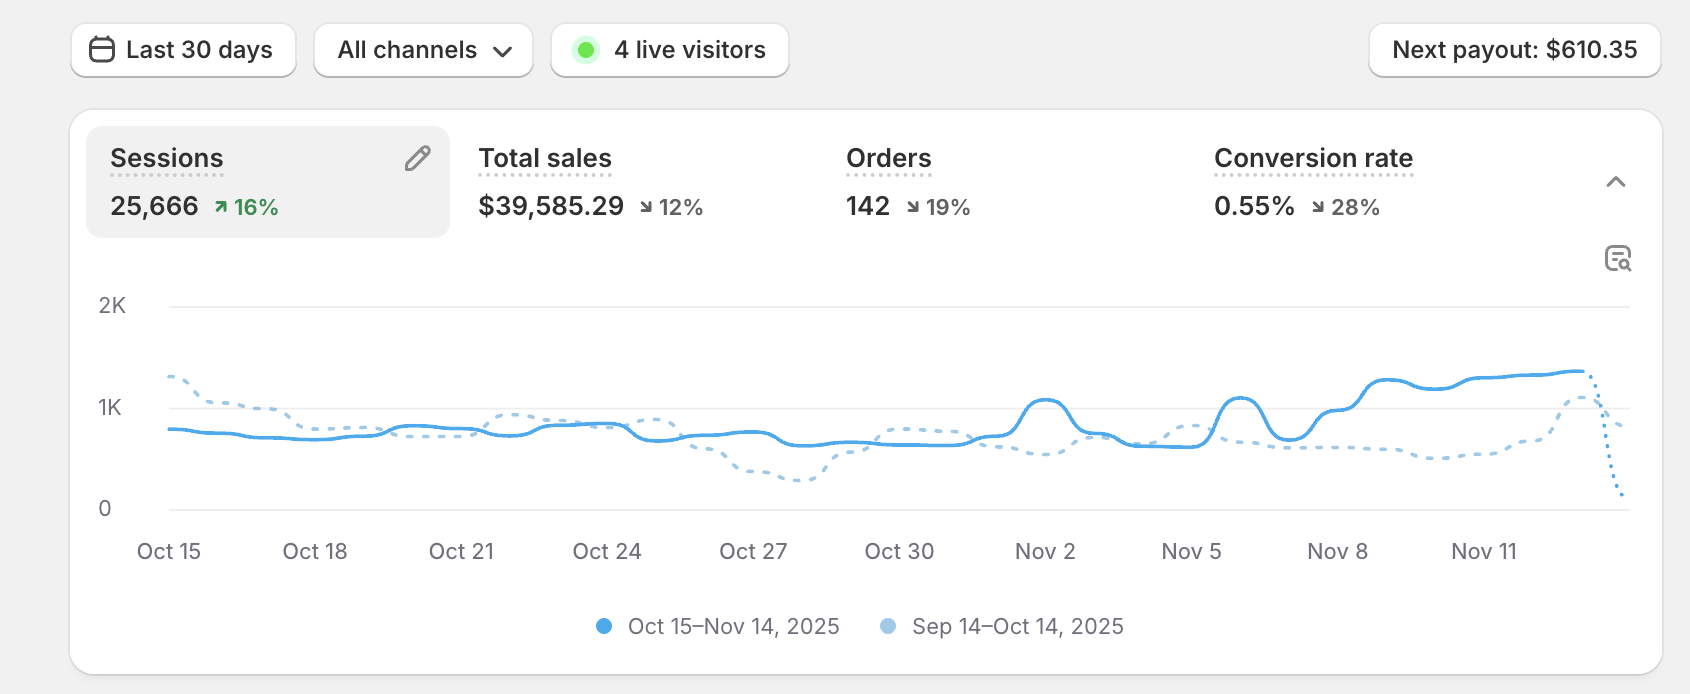Click the downward arrow next to 12%
The width and height of the screenshot is (1690, 694).
click(646, 208)
